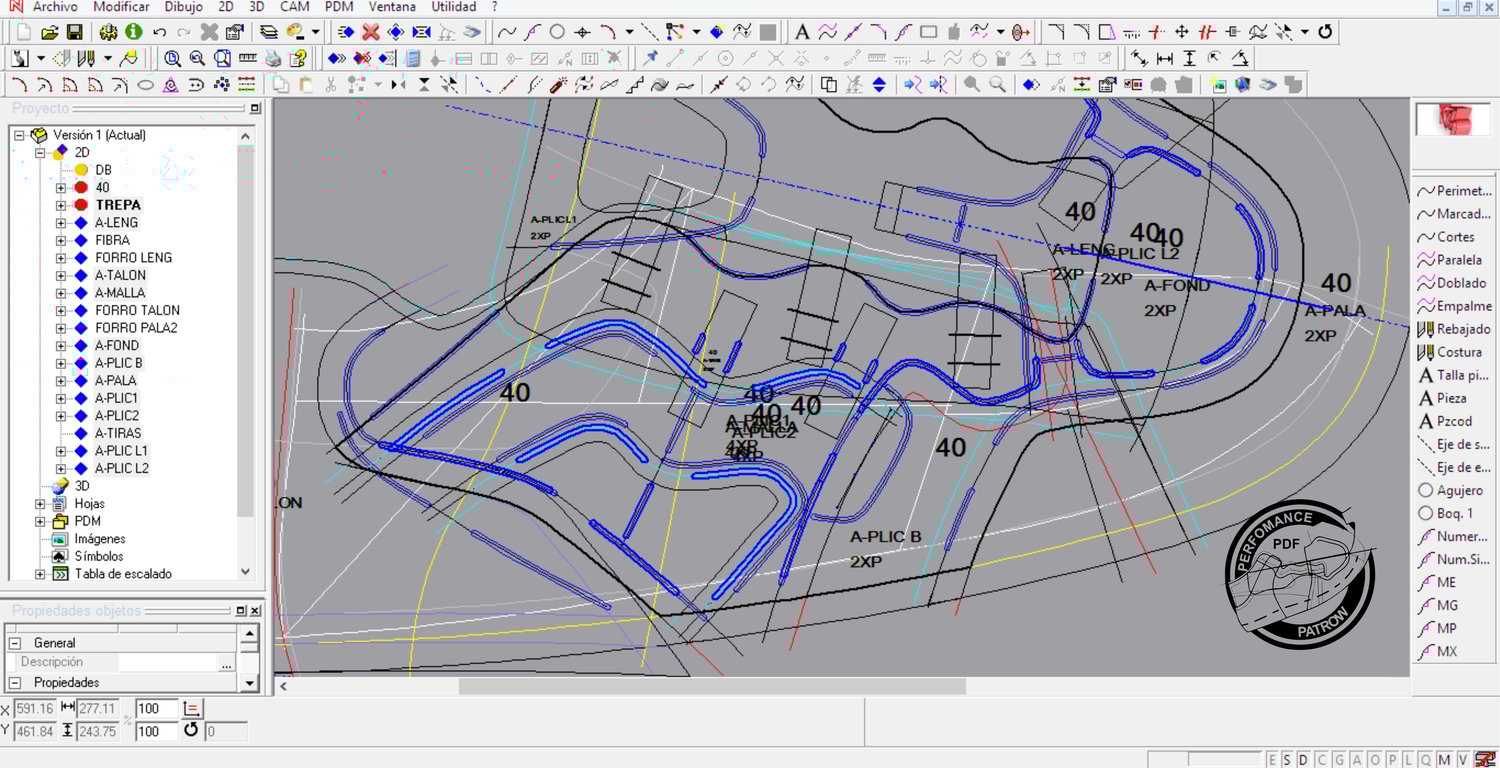This screenshot has height=768, width=1500.
Task: Click the rectangle shape tool
Action: coord(928,32)
